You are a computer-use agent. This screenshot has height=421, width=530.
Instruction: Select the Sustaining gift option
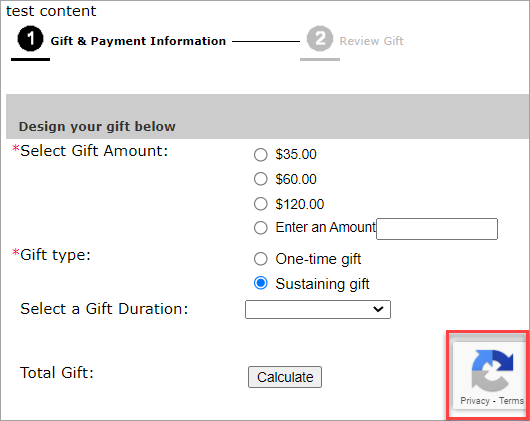click(261, 283)
